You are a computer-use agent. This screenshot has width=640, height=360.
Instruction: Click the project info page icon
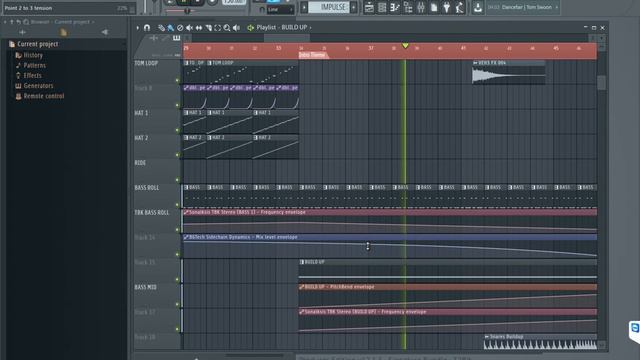pyautogui.click(x=434, y=7)
